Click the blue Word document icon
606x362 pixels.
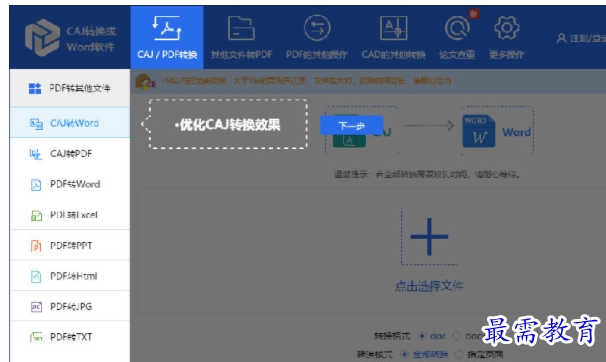pyautogui.click(x=479, y=131)
